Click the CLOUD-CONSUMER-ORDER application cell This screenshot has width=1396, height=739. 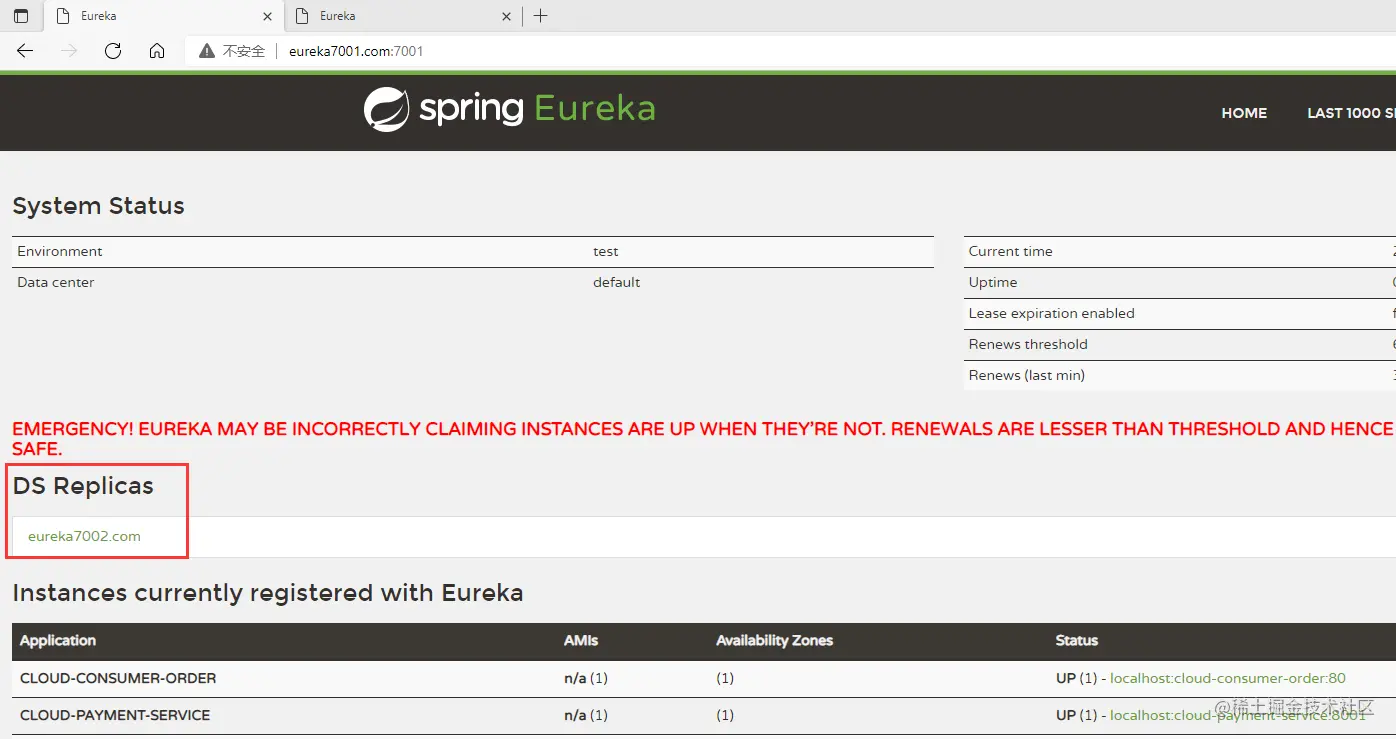pyautogui.click(x=118, y=678)
